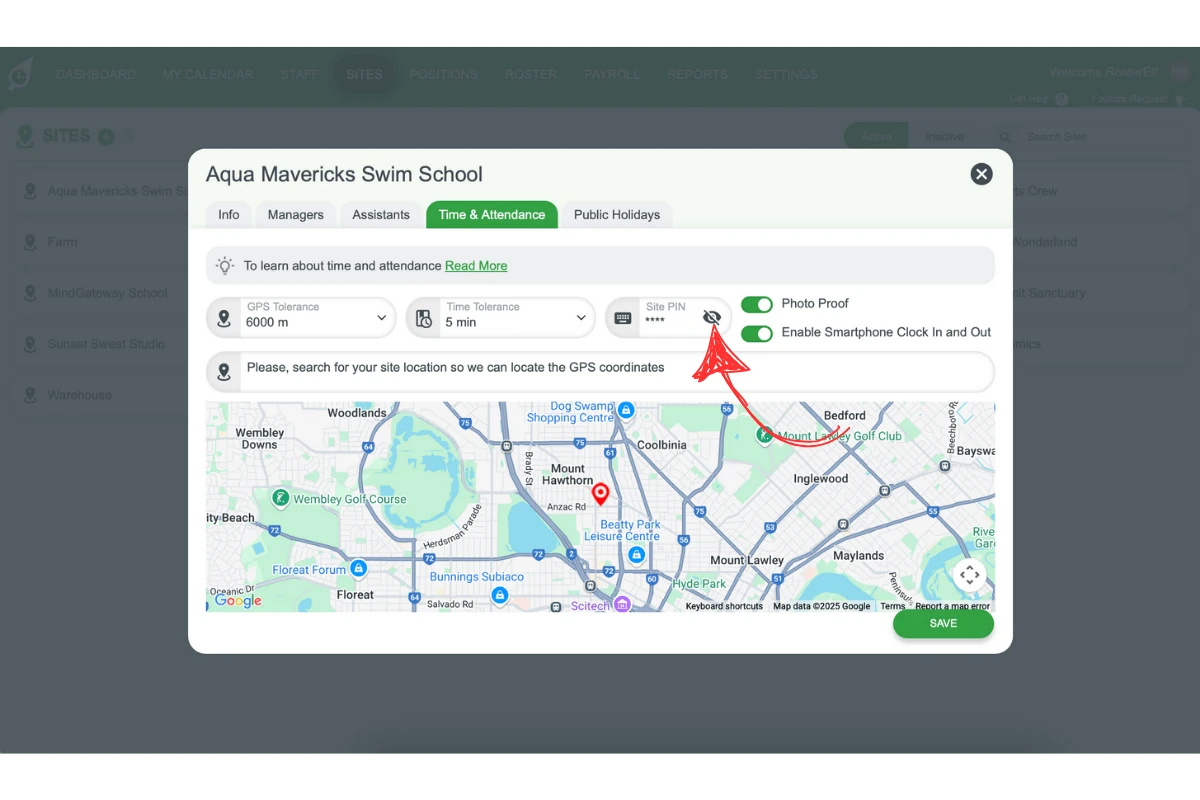The height and width of the screenshot is (800, 1200).
Task: Click the Dog Swamp Shopping Centre marker
Action: 626,410
